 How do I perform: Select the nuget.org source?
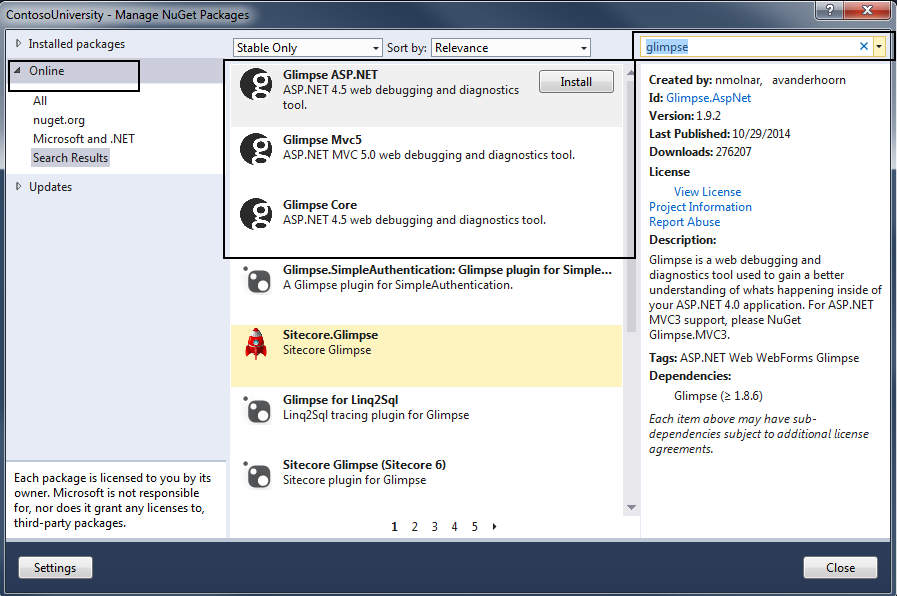pyautogui.click(x=59, y=120)
